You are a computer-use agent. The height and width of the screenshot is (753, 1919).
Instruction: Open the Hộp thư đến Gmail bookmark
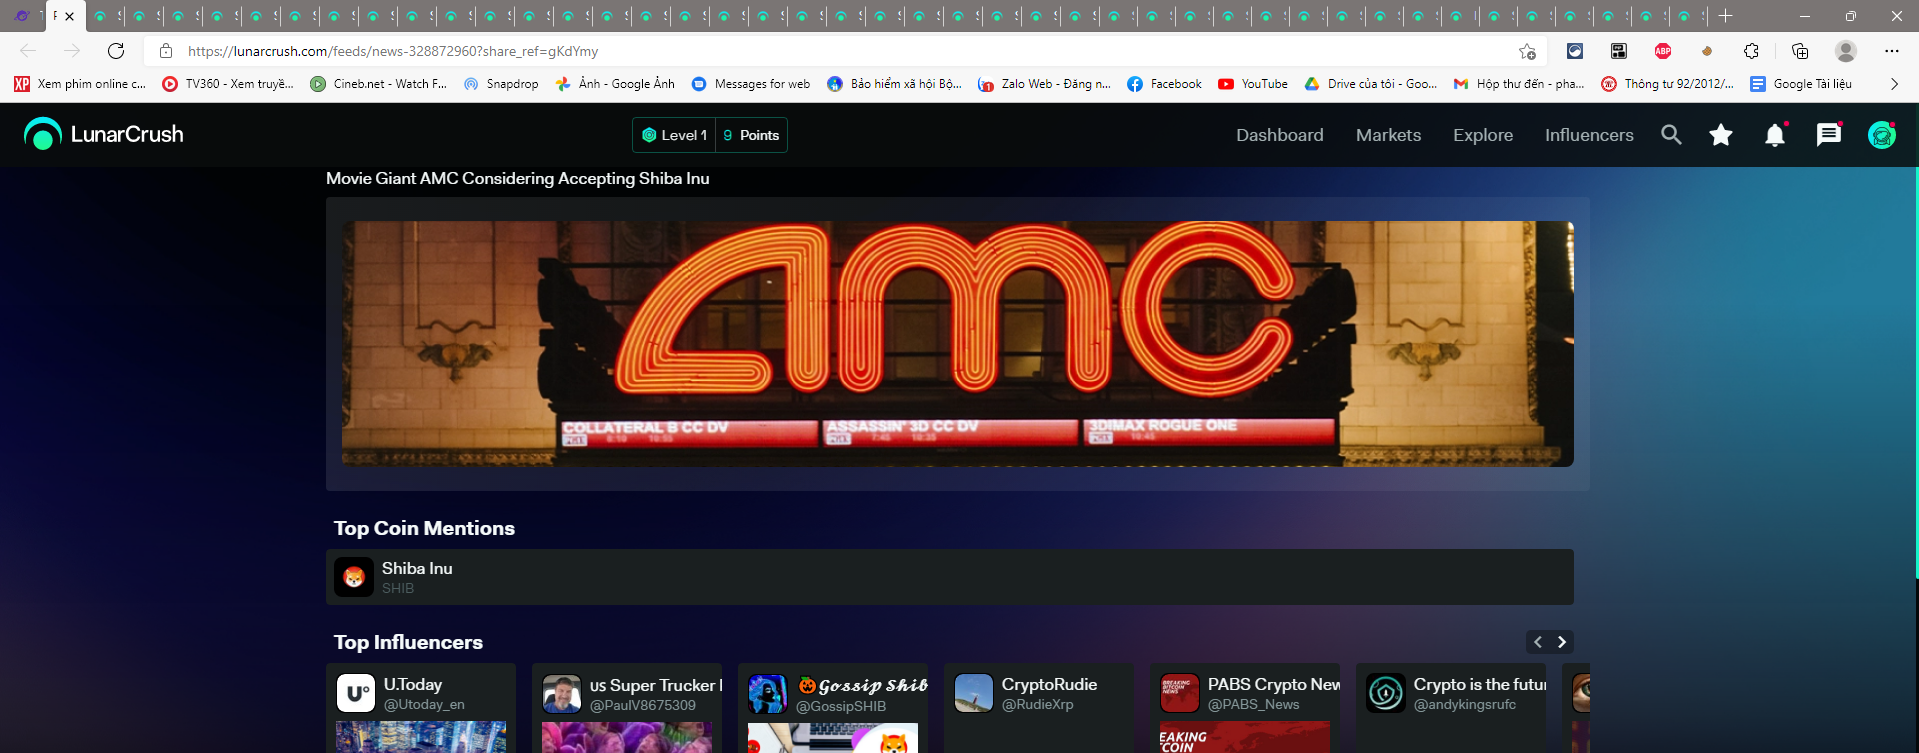tap(1519, 84)
